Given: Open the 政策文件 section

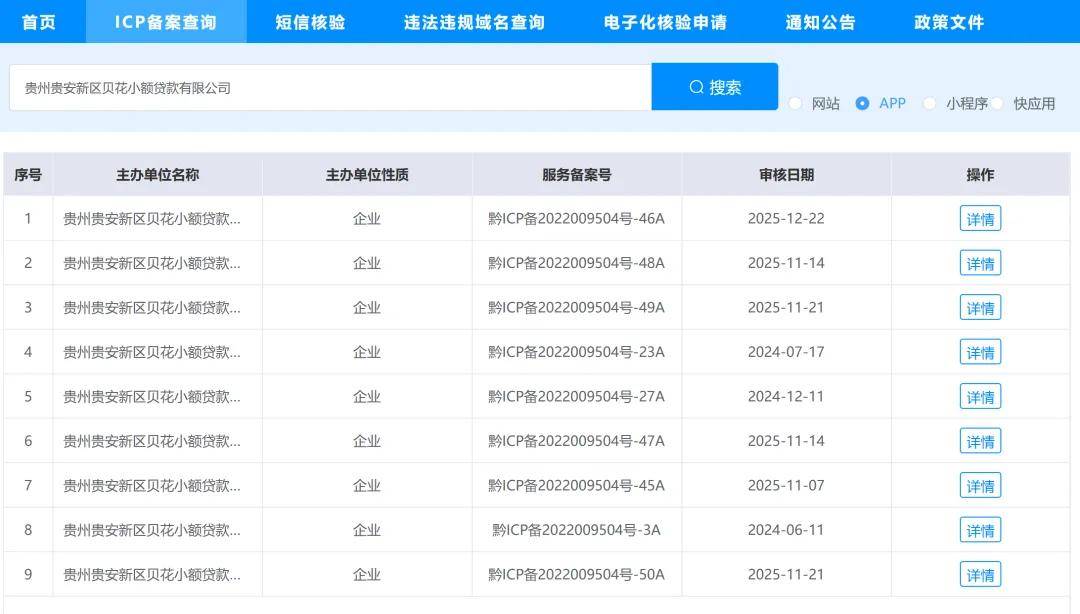Looking at the screenshot, I should [x=945, y=22].
